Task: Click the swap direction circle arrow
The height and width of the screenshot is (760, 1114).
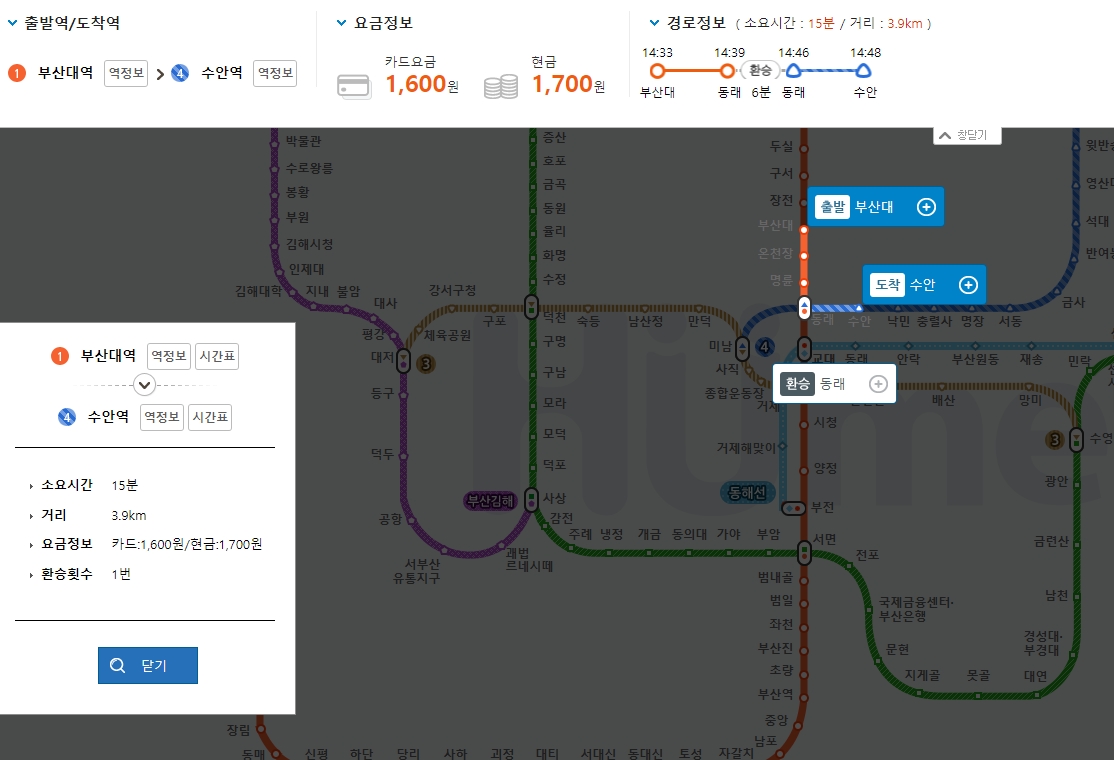Action: coord(144,385)
